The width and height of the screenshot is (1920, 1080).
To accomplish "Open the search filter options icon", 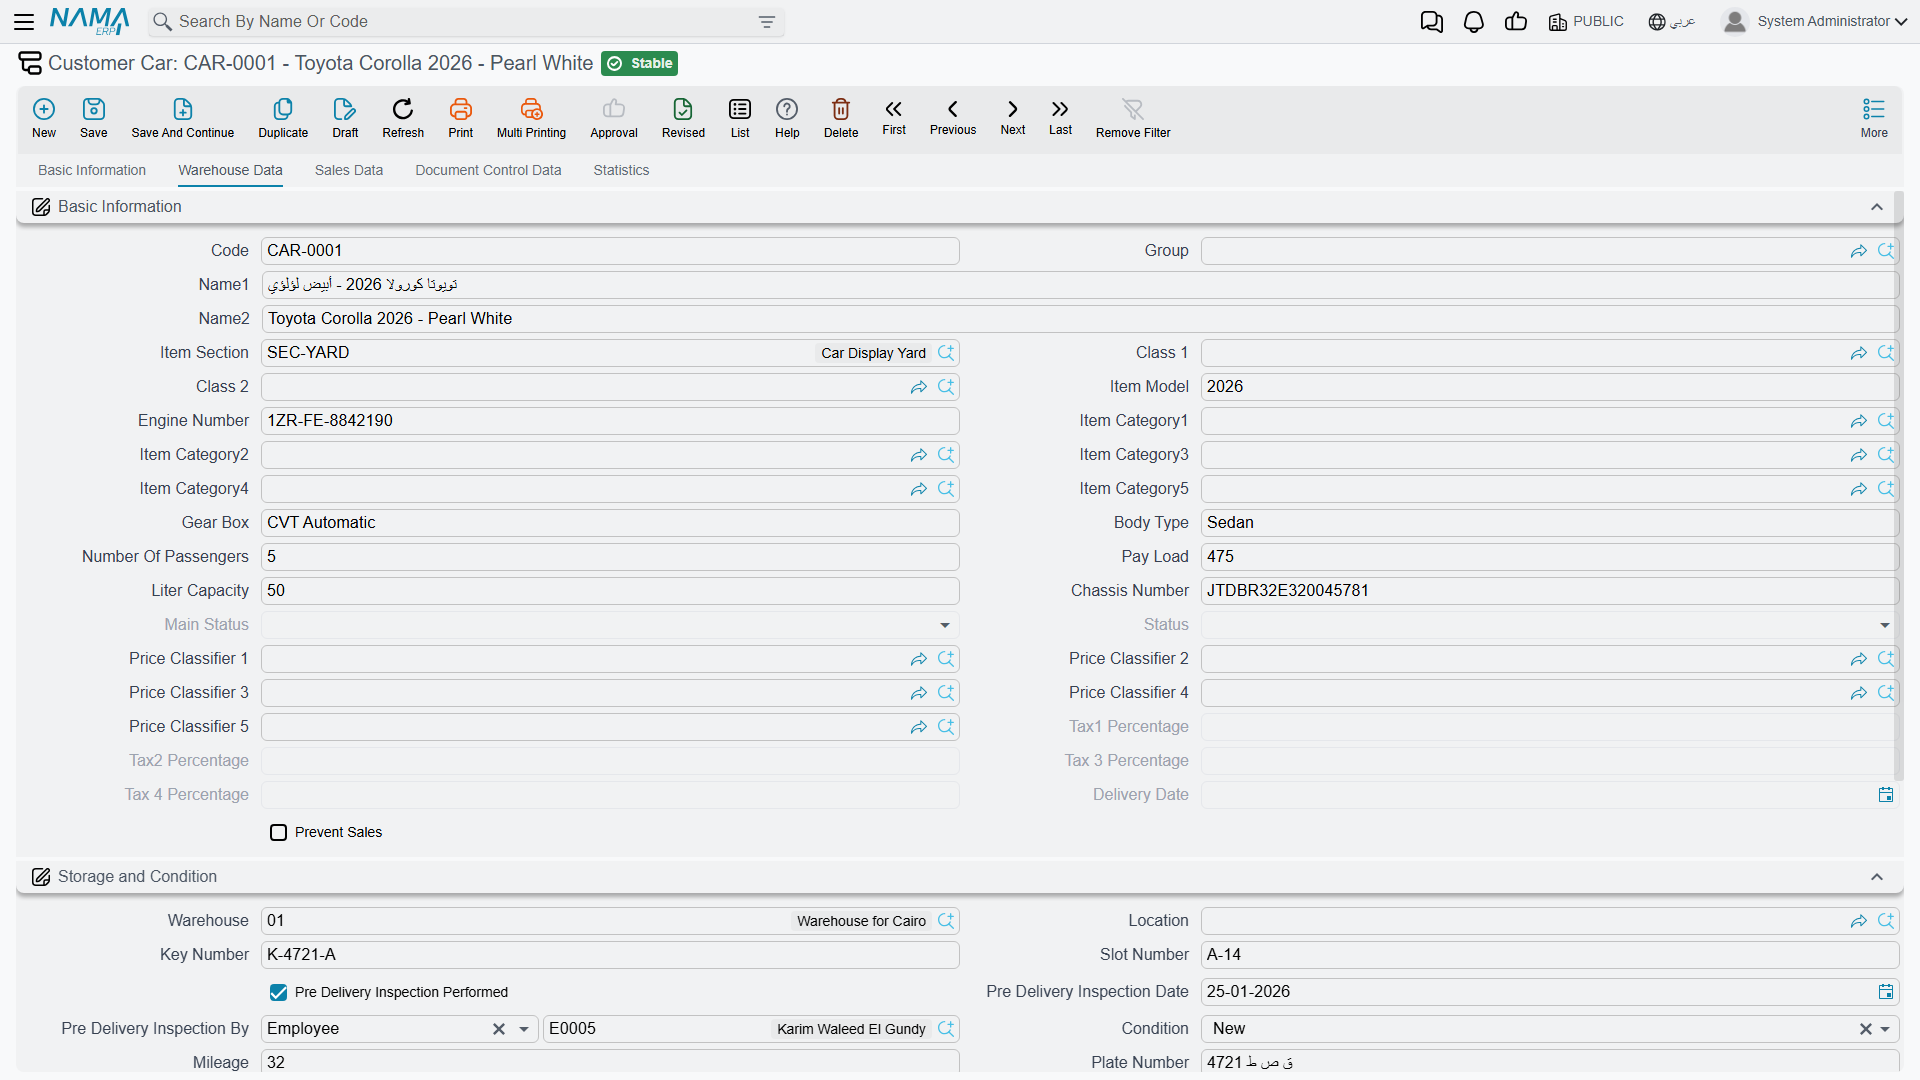I will tap(767, 22).
